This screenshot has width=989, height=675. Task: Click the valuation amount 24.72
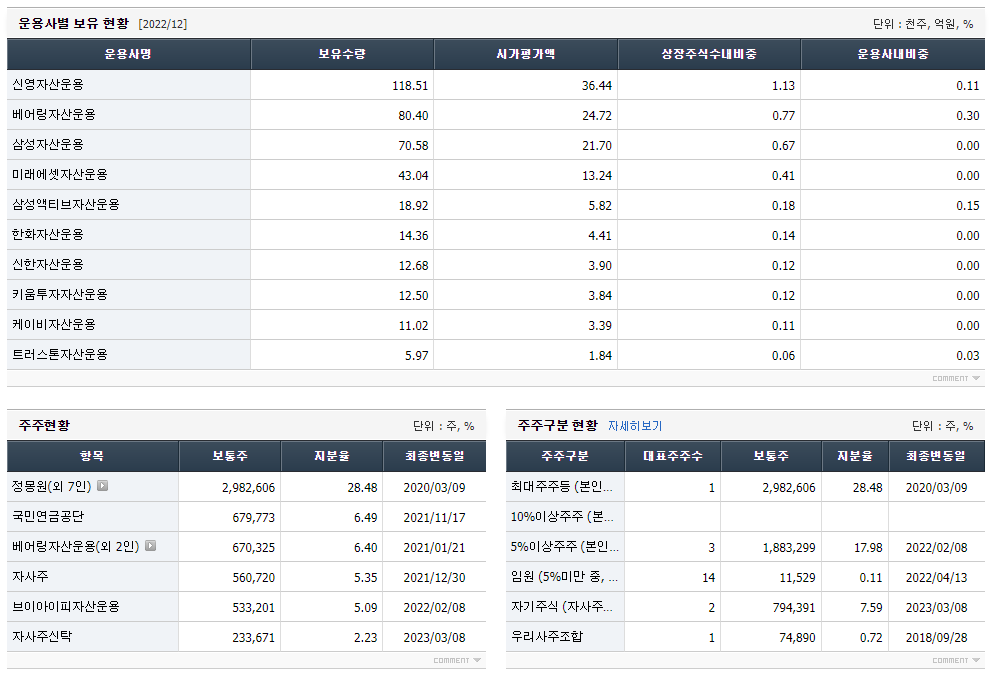click(597, 115)
